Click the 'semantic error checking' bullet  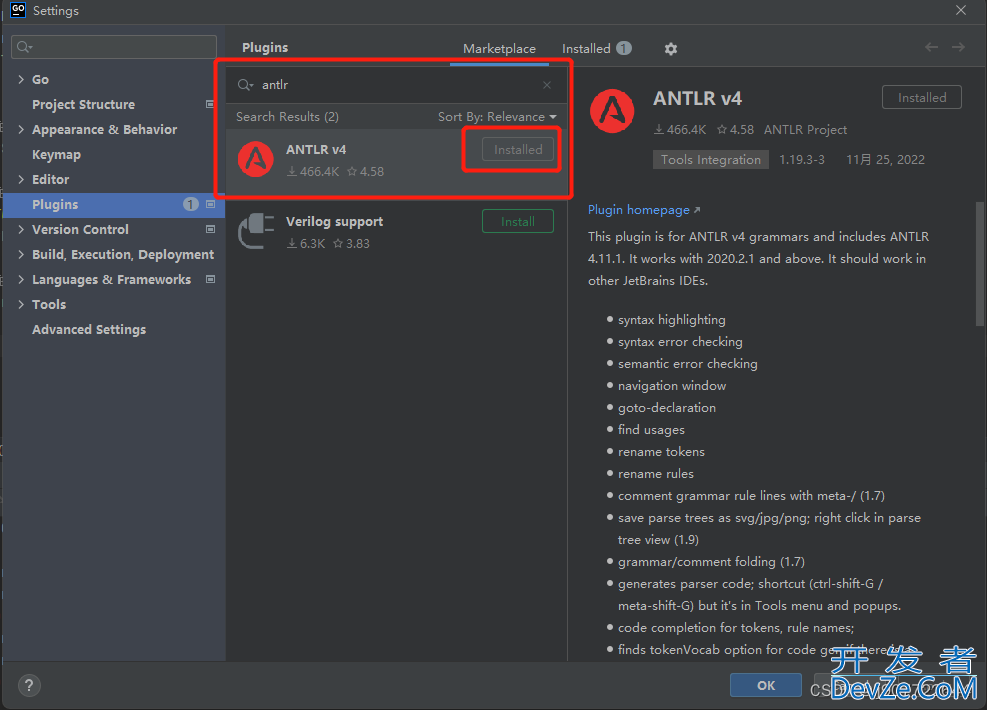pos(687,364)
